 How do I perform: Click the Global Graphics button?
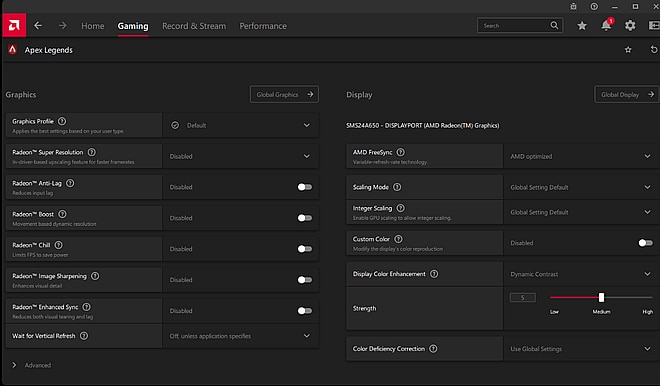(284, 94)
